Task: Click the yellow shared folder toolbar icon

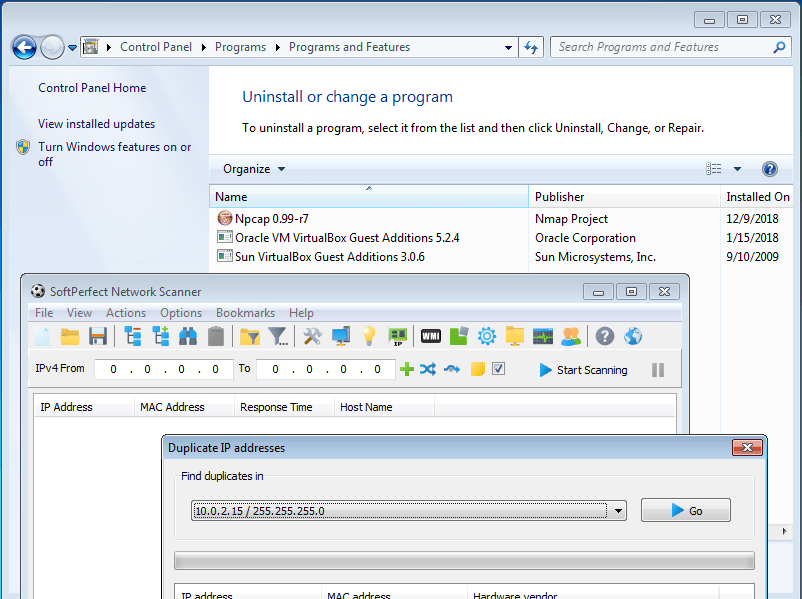Action: click(x=515, y=336)
